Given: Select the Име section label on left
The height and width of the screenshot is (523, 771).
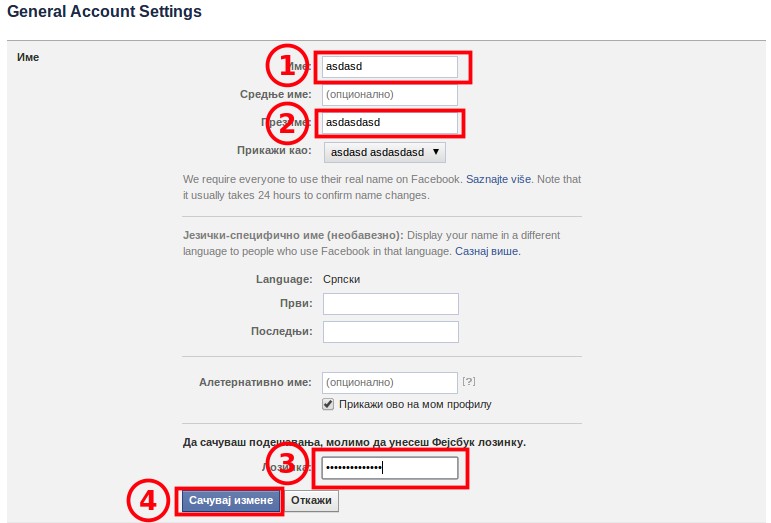Looking at the screenshot, I should [x=28, y=57].
